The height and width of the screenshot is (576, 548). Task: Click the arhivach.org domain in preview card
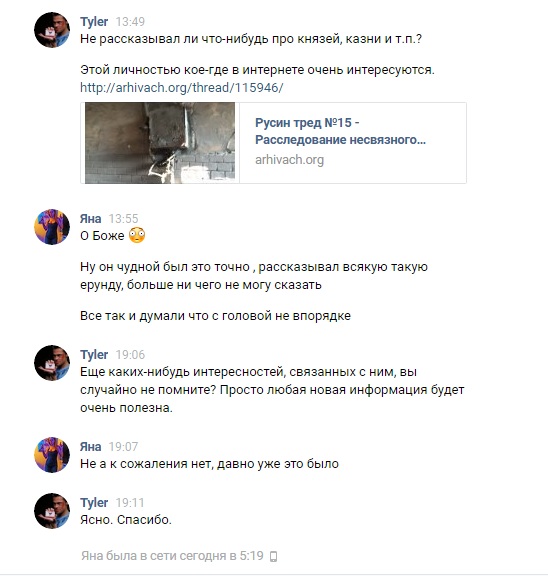pyautogui.click(x=289, y=159)
